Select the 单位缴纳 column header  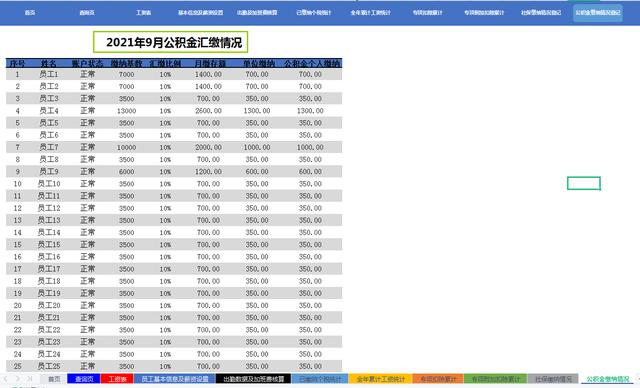click(259, 63)
